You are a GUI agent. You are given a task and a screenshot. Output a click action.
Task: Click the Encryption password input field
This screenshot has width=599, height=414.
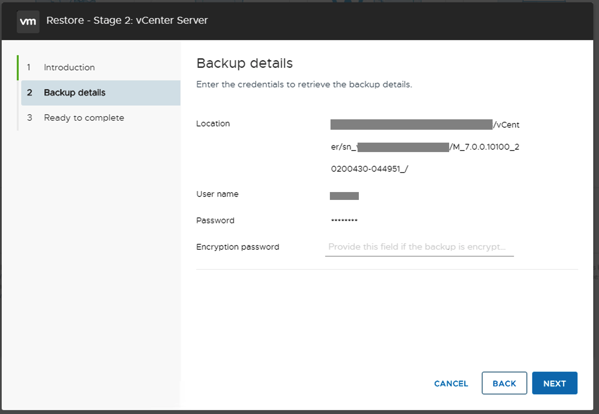[x=419, y=247]
